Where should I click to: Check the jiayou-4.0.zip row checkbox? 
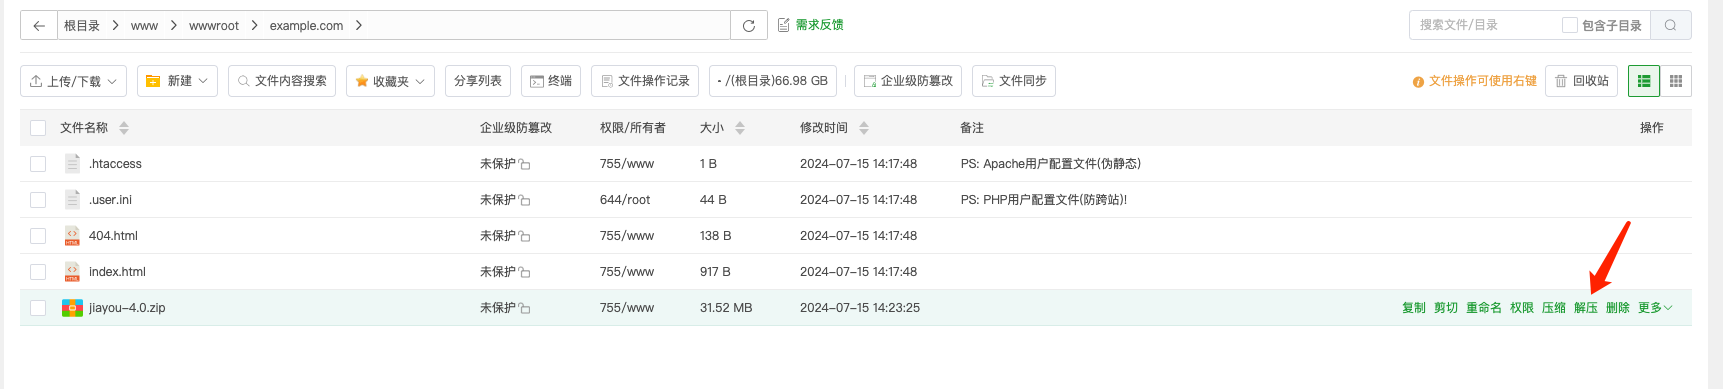click(38, 308)
